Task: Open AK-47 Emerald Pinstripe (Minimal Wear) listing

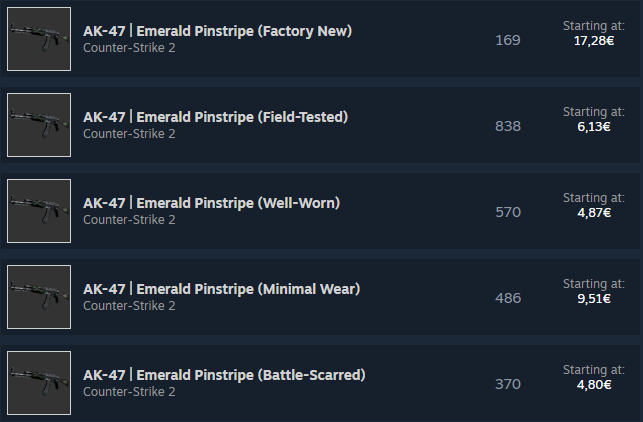Action: (x=221, y=289)
